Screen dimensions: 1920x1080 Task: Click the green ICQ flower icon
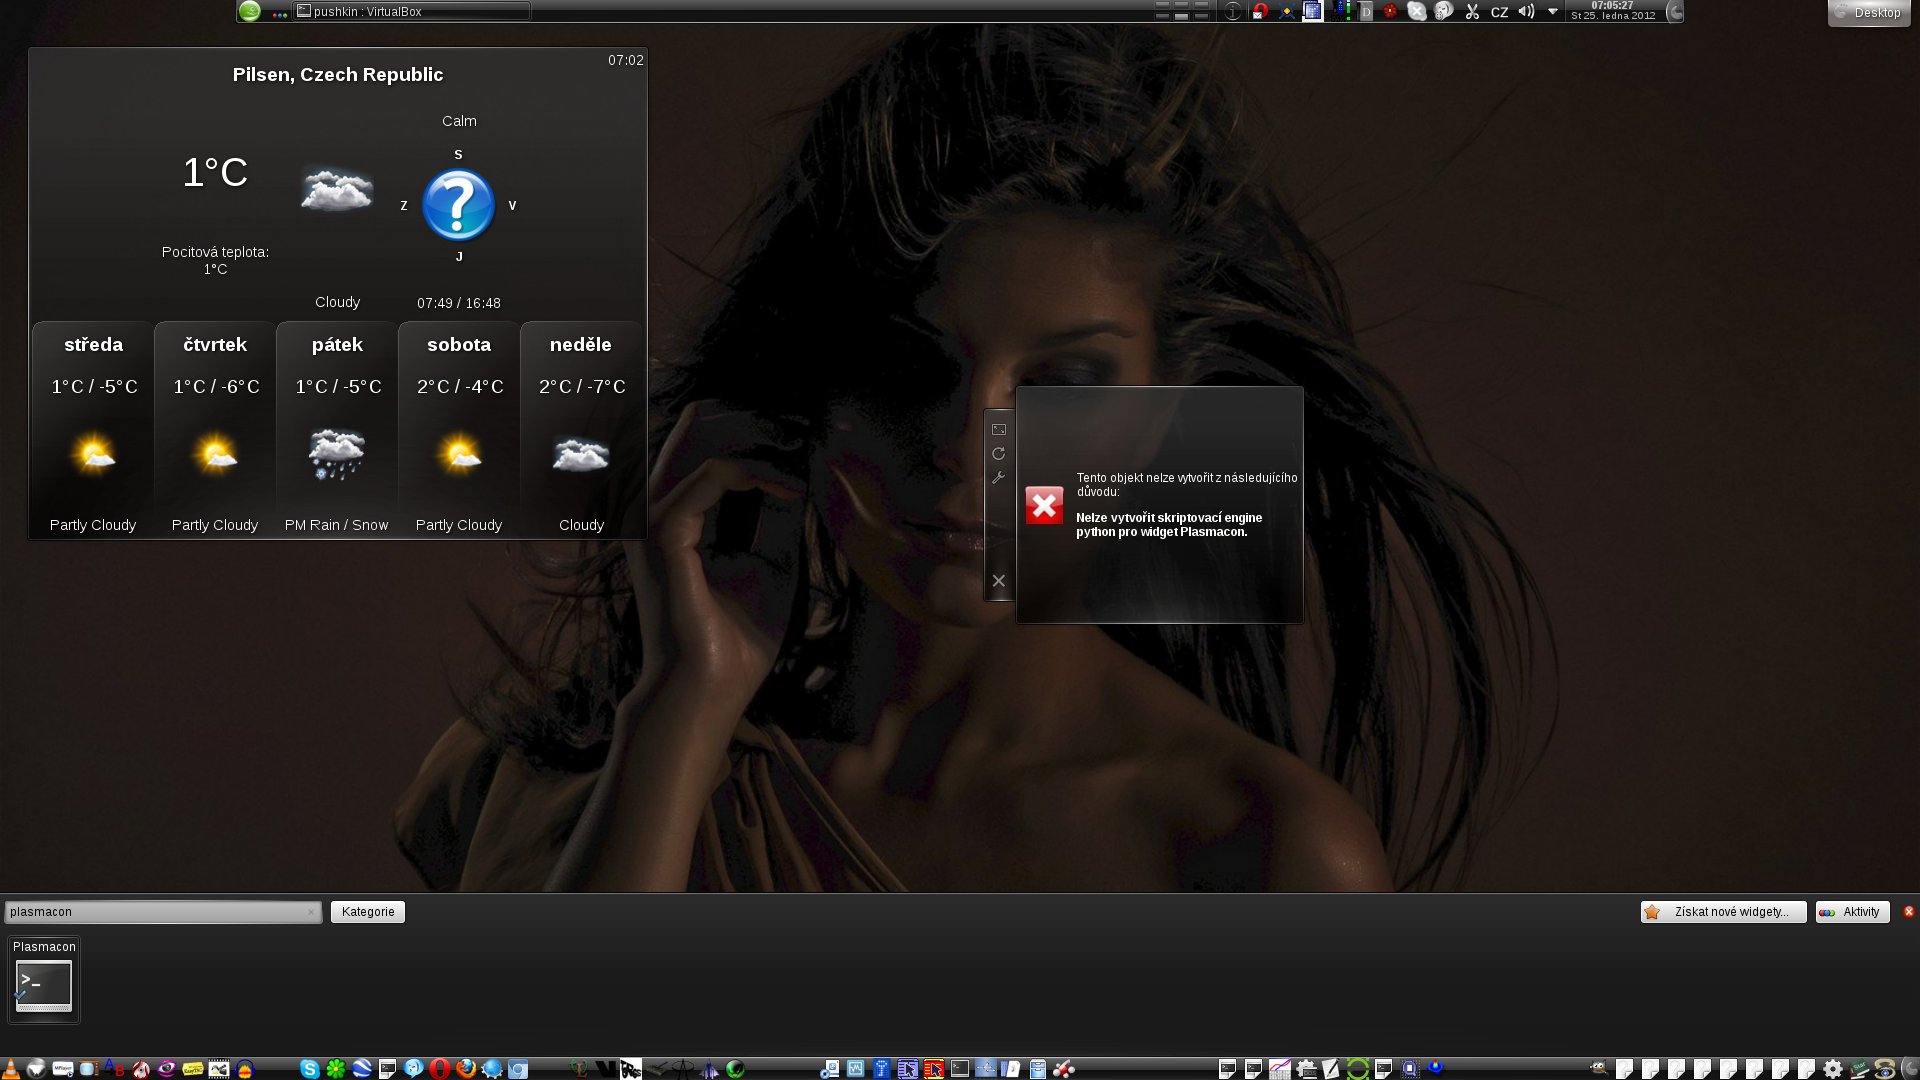pos(336,1069)
